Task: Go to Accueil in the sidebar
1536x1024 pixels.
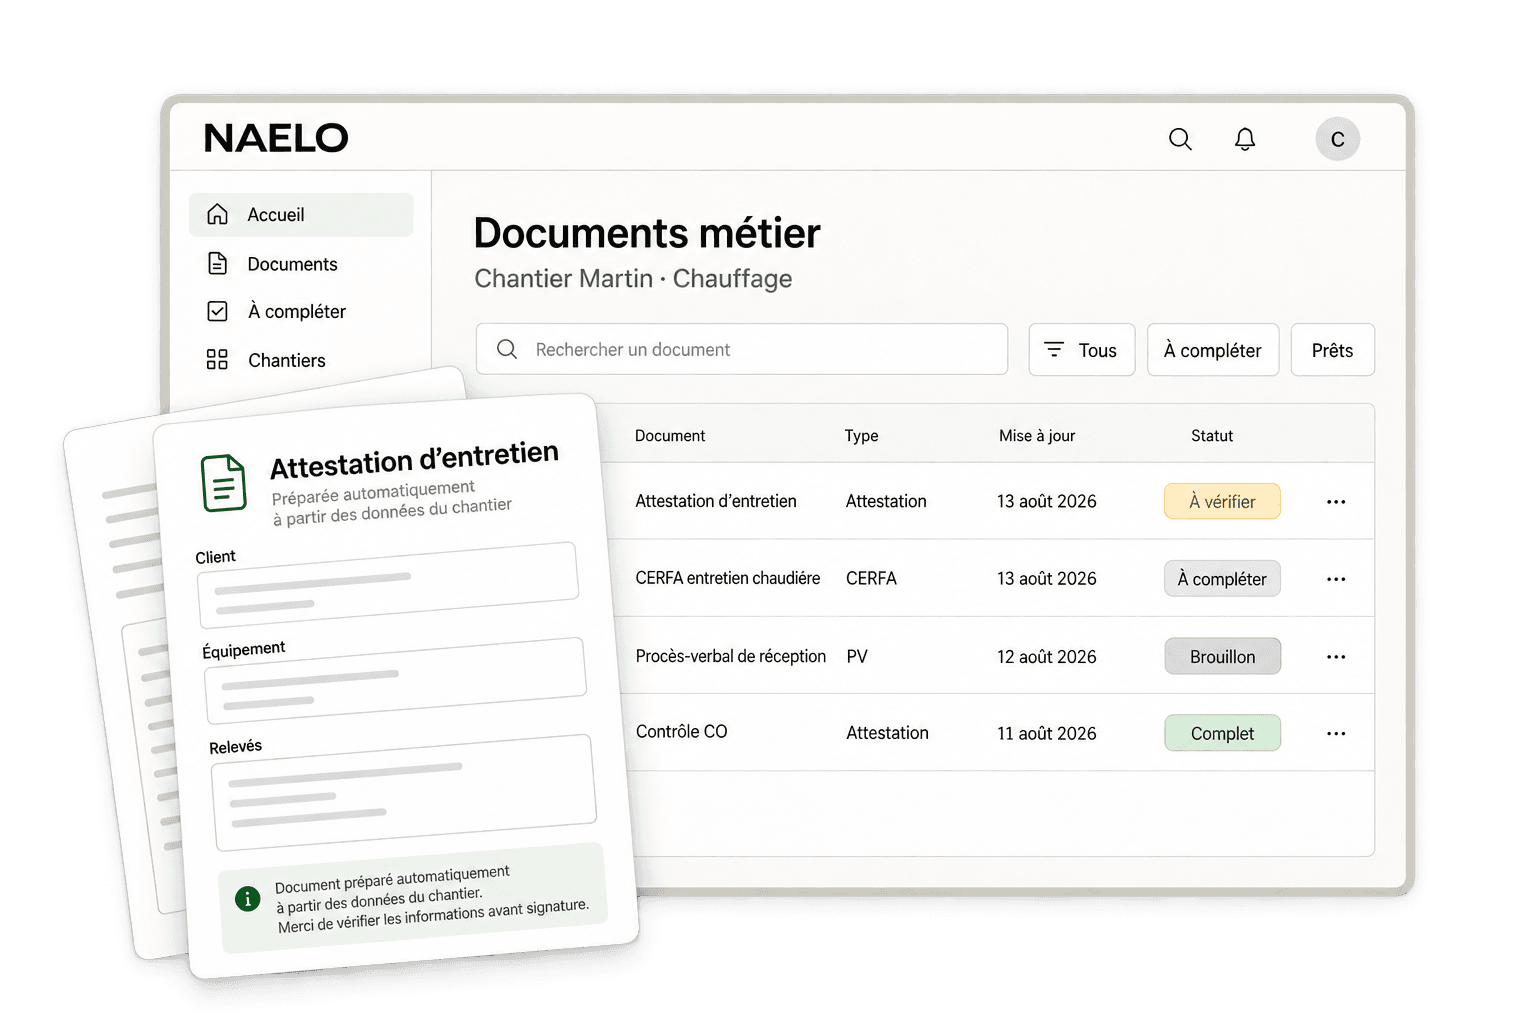Action: point(301,215)
